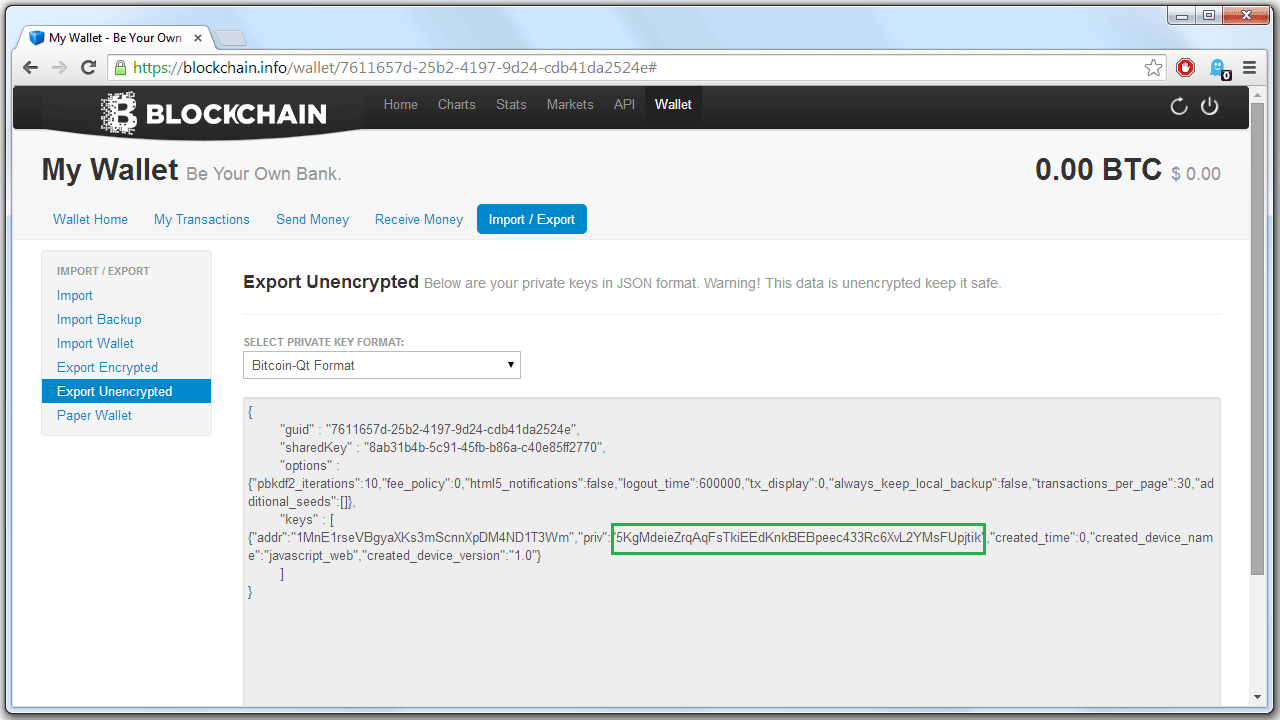
Task: Click the wallet refresh icon in header
Action: (1178, 106)
